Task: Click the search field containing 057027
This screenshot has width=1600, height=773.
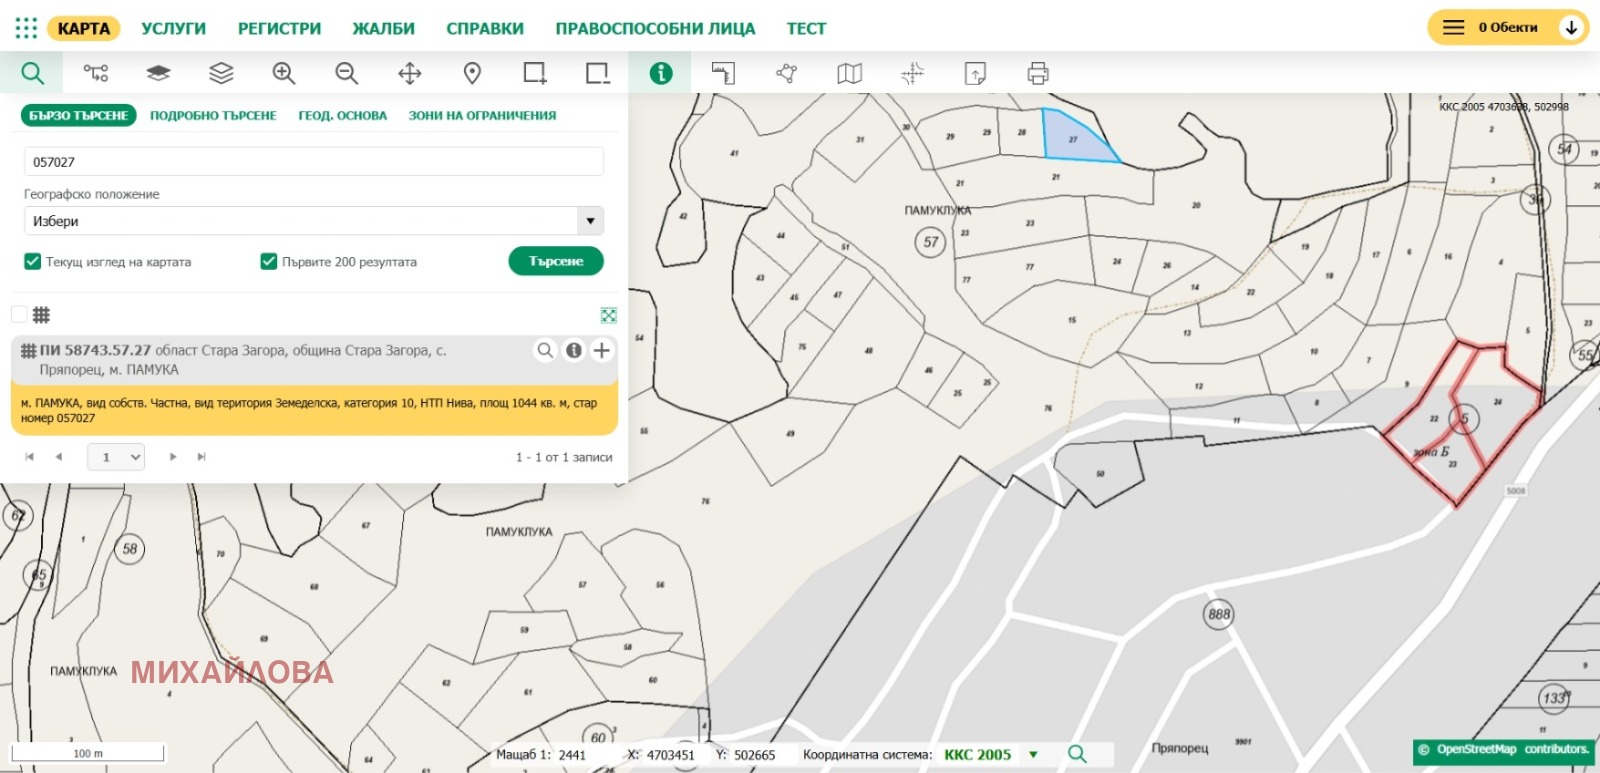Action: [x=313, y=162]
